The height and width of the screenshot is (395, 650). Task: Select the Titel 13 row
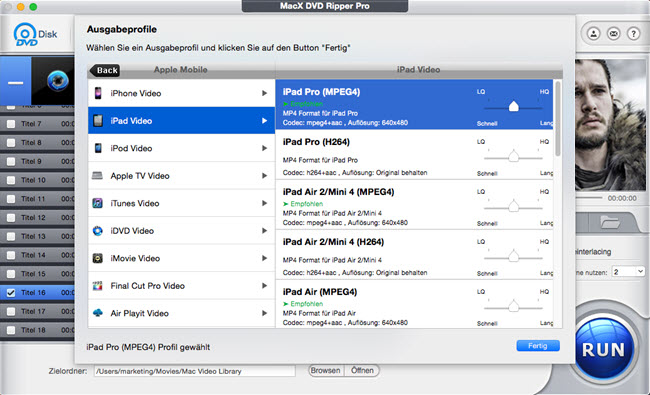[x=37, y=236]
